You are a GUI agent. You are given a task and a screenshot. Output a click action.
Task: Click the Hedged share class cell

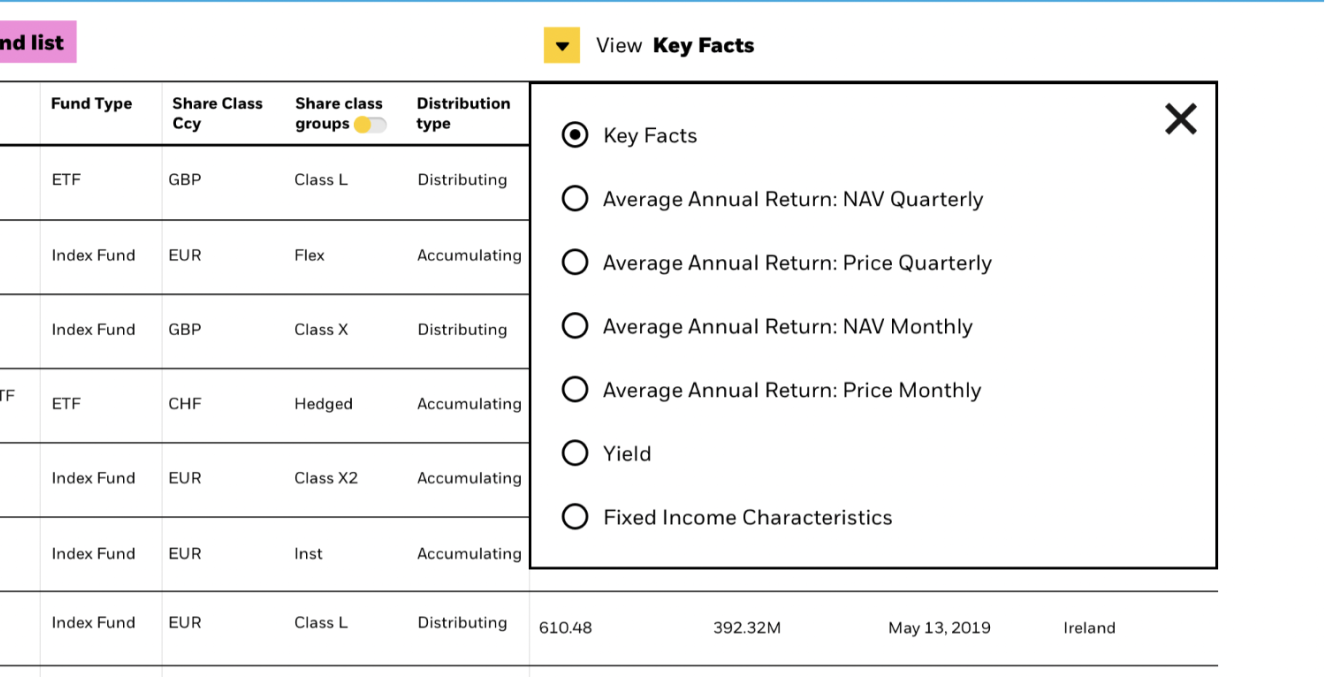click(323, 404)
